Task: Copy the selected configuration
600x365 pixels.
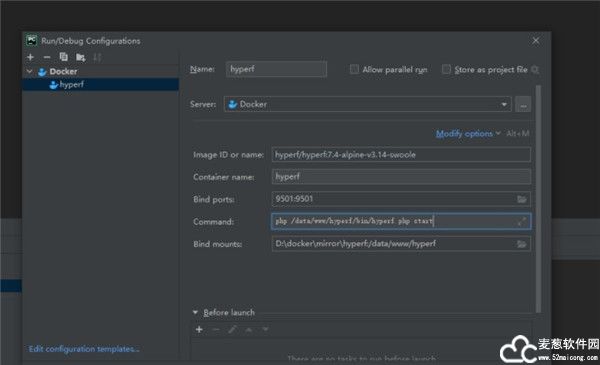Action: (64, 57)
